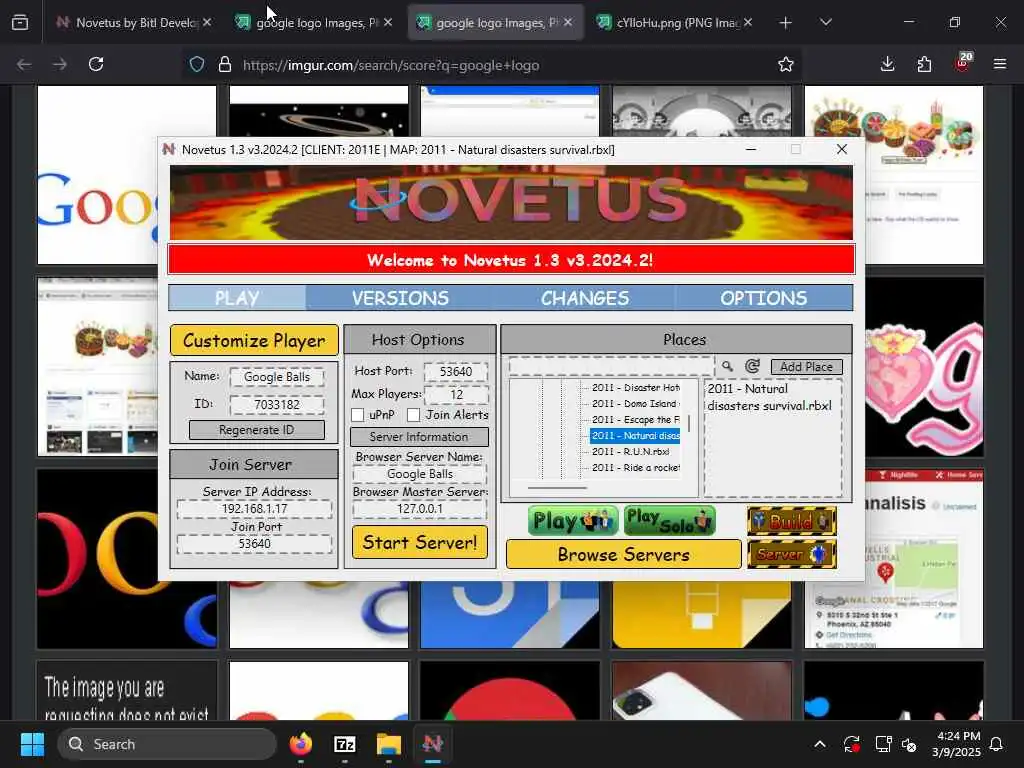1024x768 pixels.
Task: Click the Browser Server Name field
Action: 419,473
